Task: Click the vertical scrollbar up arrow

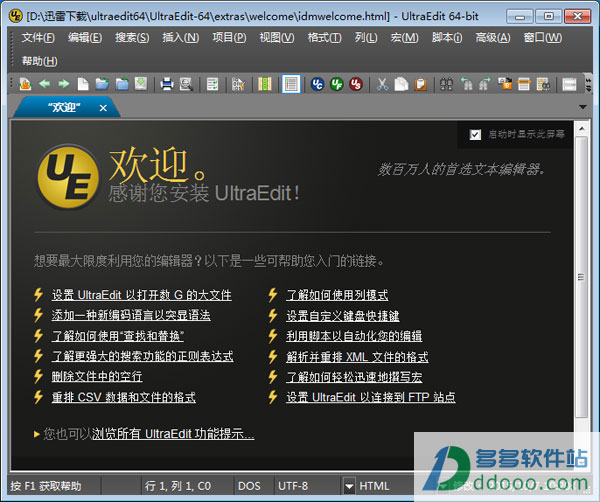Action: [582, 129]
